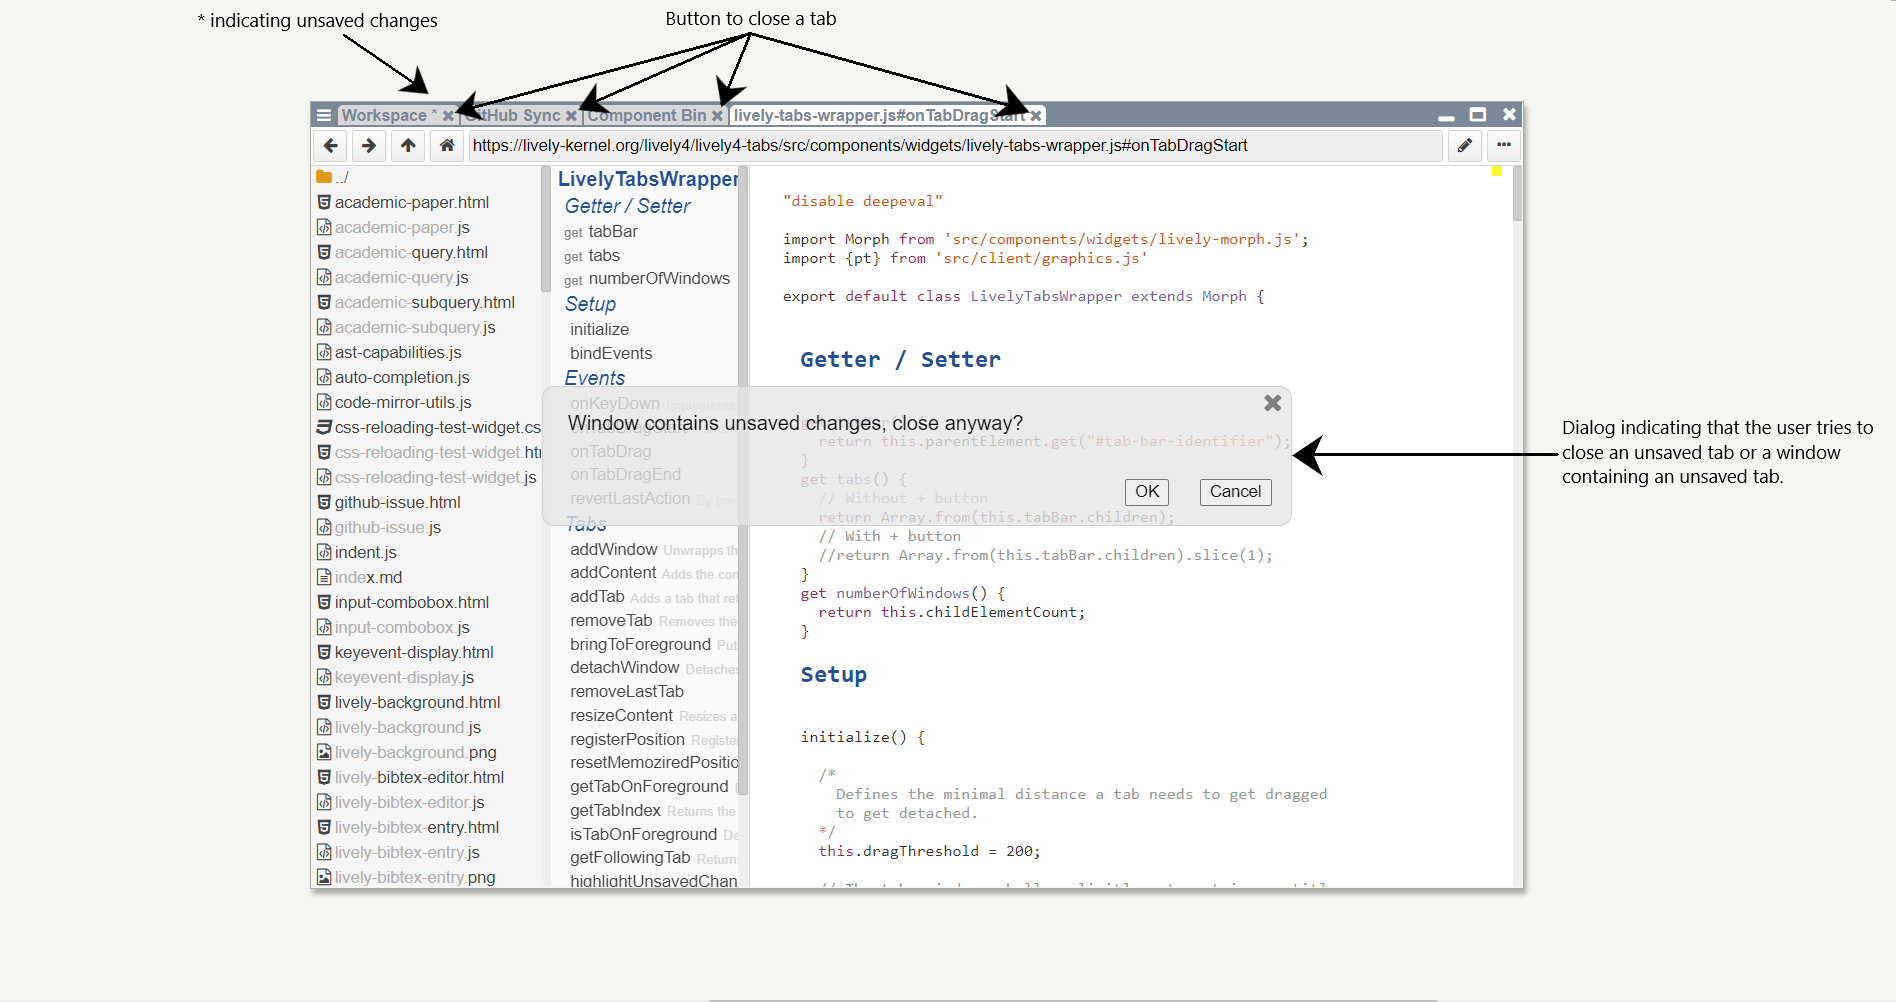
Task: Open ast-capabilities.js in file list
Action: tap(397, 353)
